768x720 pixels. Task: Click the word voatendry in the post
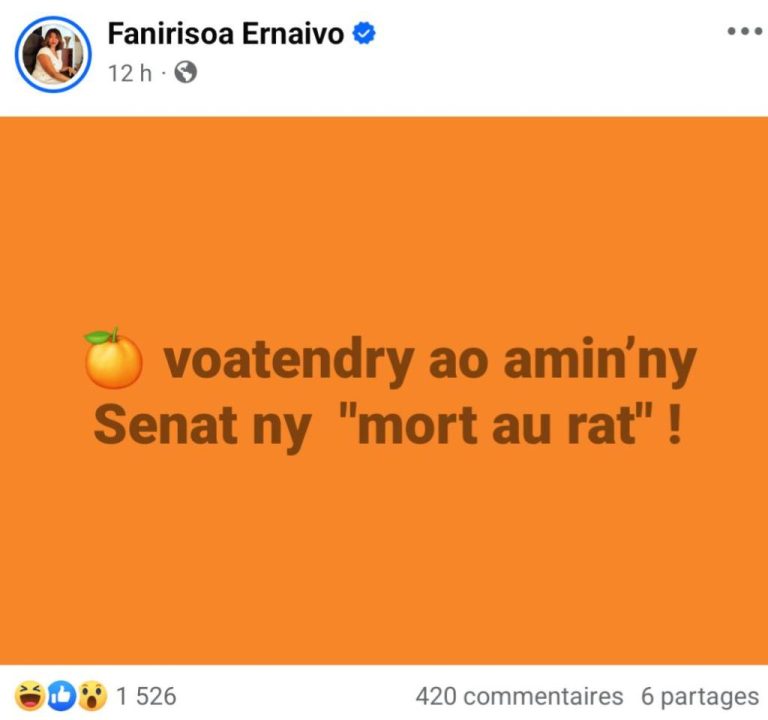[x=289, y=360]
